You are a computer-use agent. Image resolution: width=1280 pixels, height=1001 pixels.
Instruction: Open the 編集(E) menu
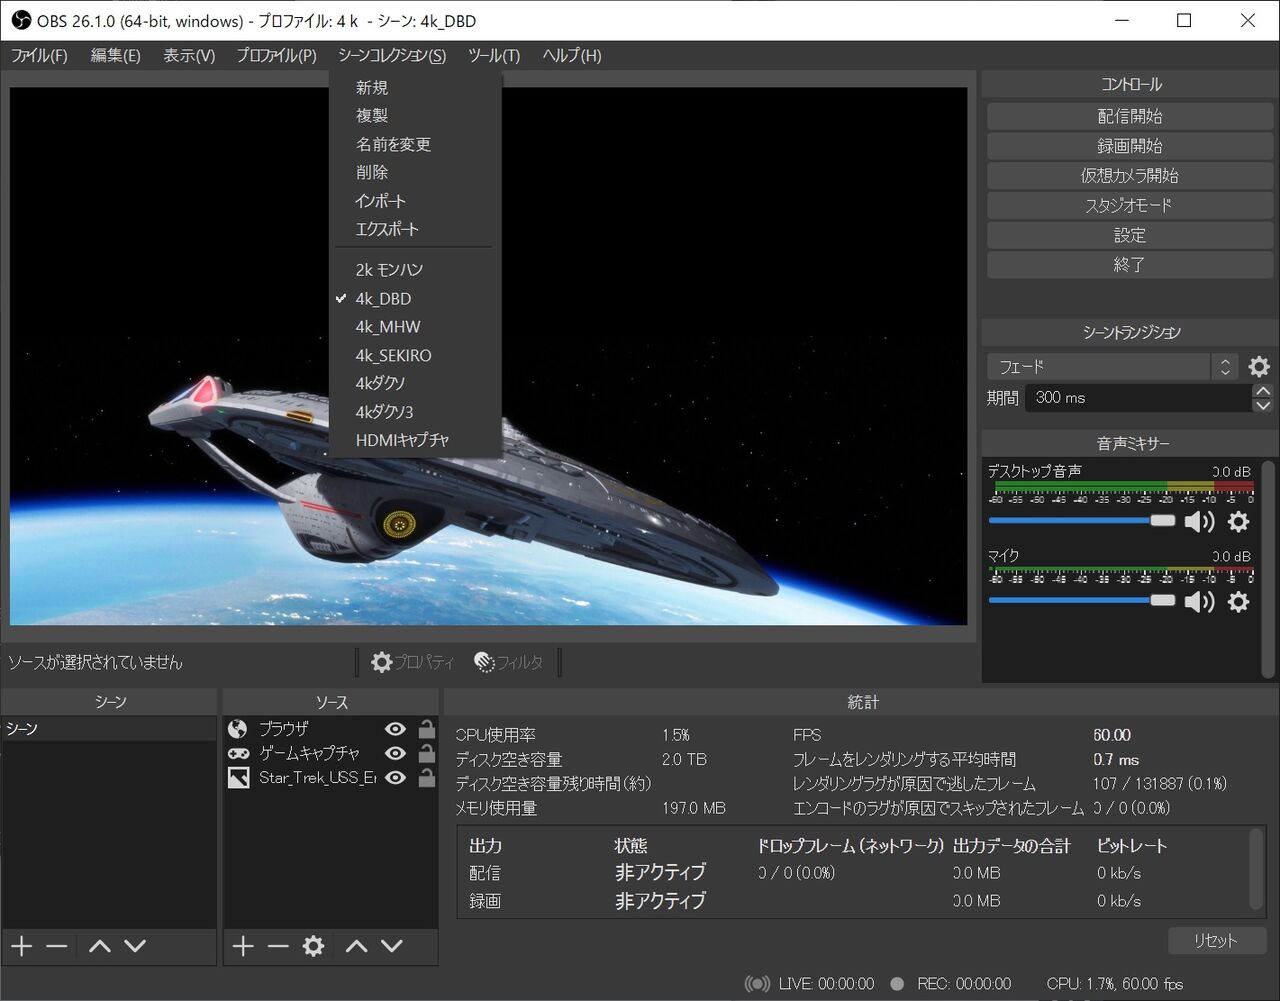pyautogui.click(x=116, y=56)
